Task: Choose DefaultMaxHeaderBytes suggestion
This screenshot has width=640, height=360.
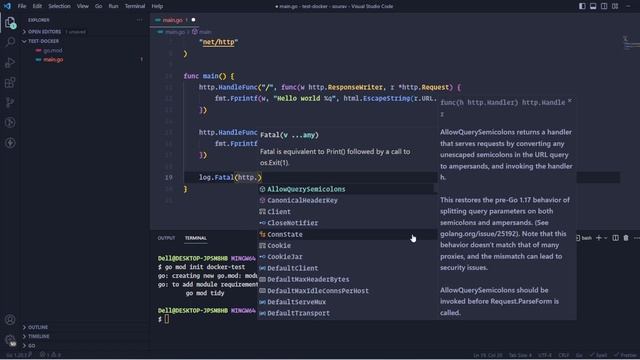Action: click(347, 279)
